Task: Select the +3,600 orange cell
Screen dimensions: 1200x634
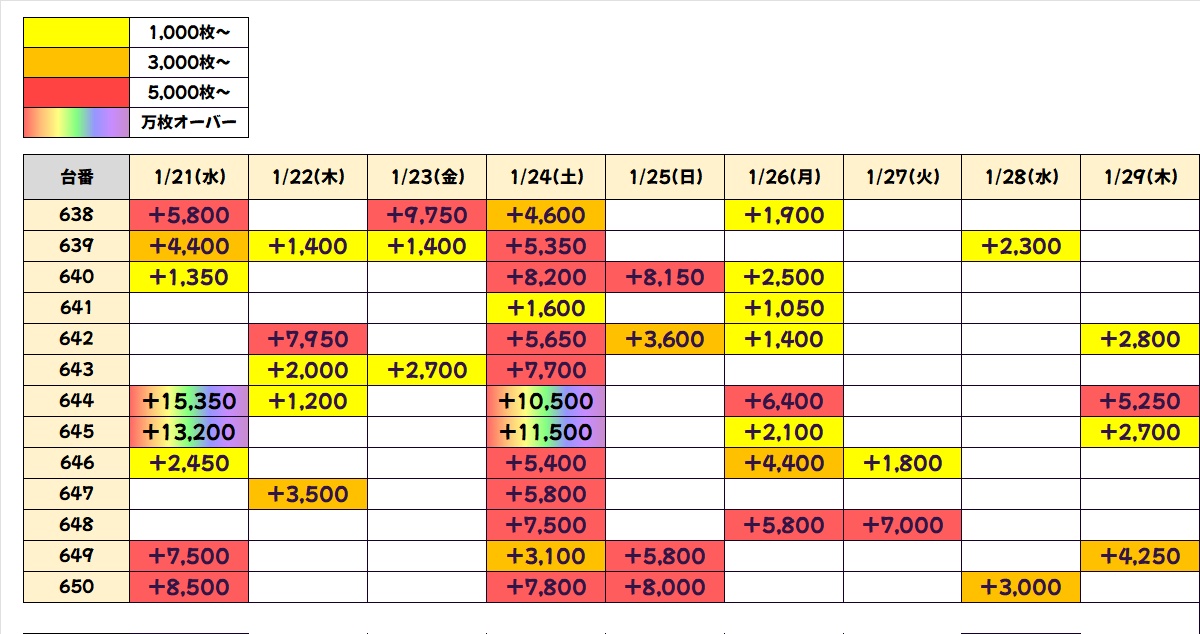Action: click(665, 339)
